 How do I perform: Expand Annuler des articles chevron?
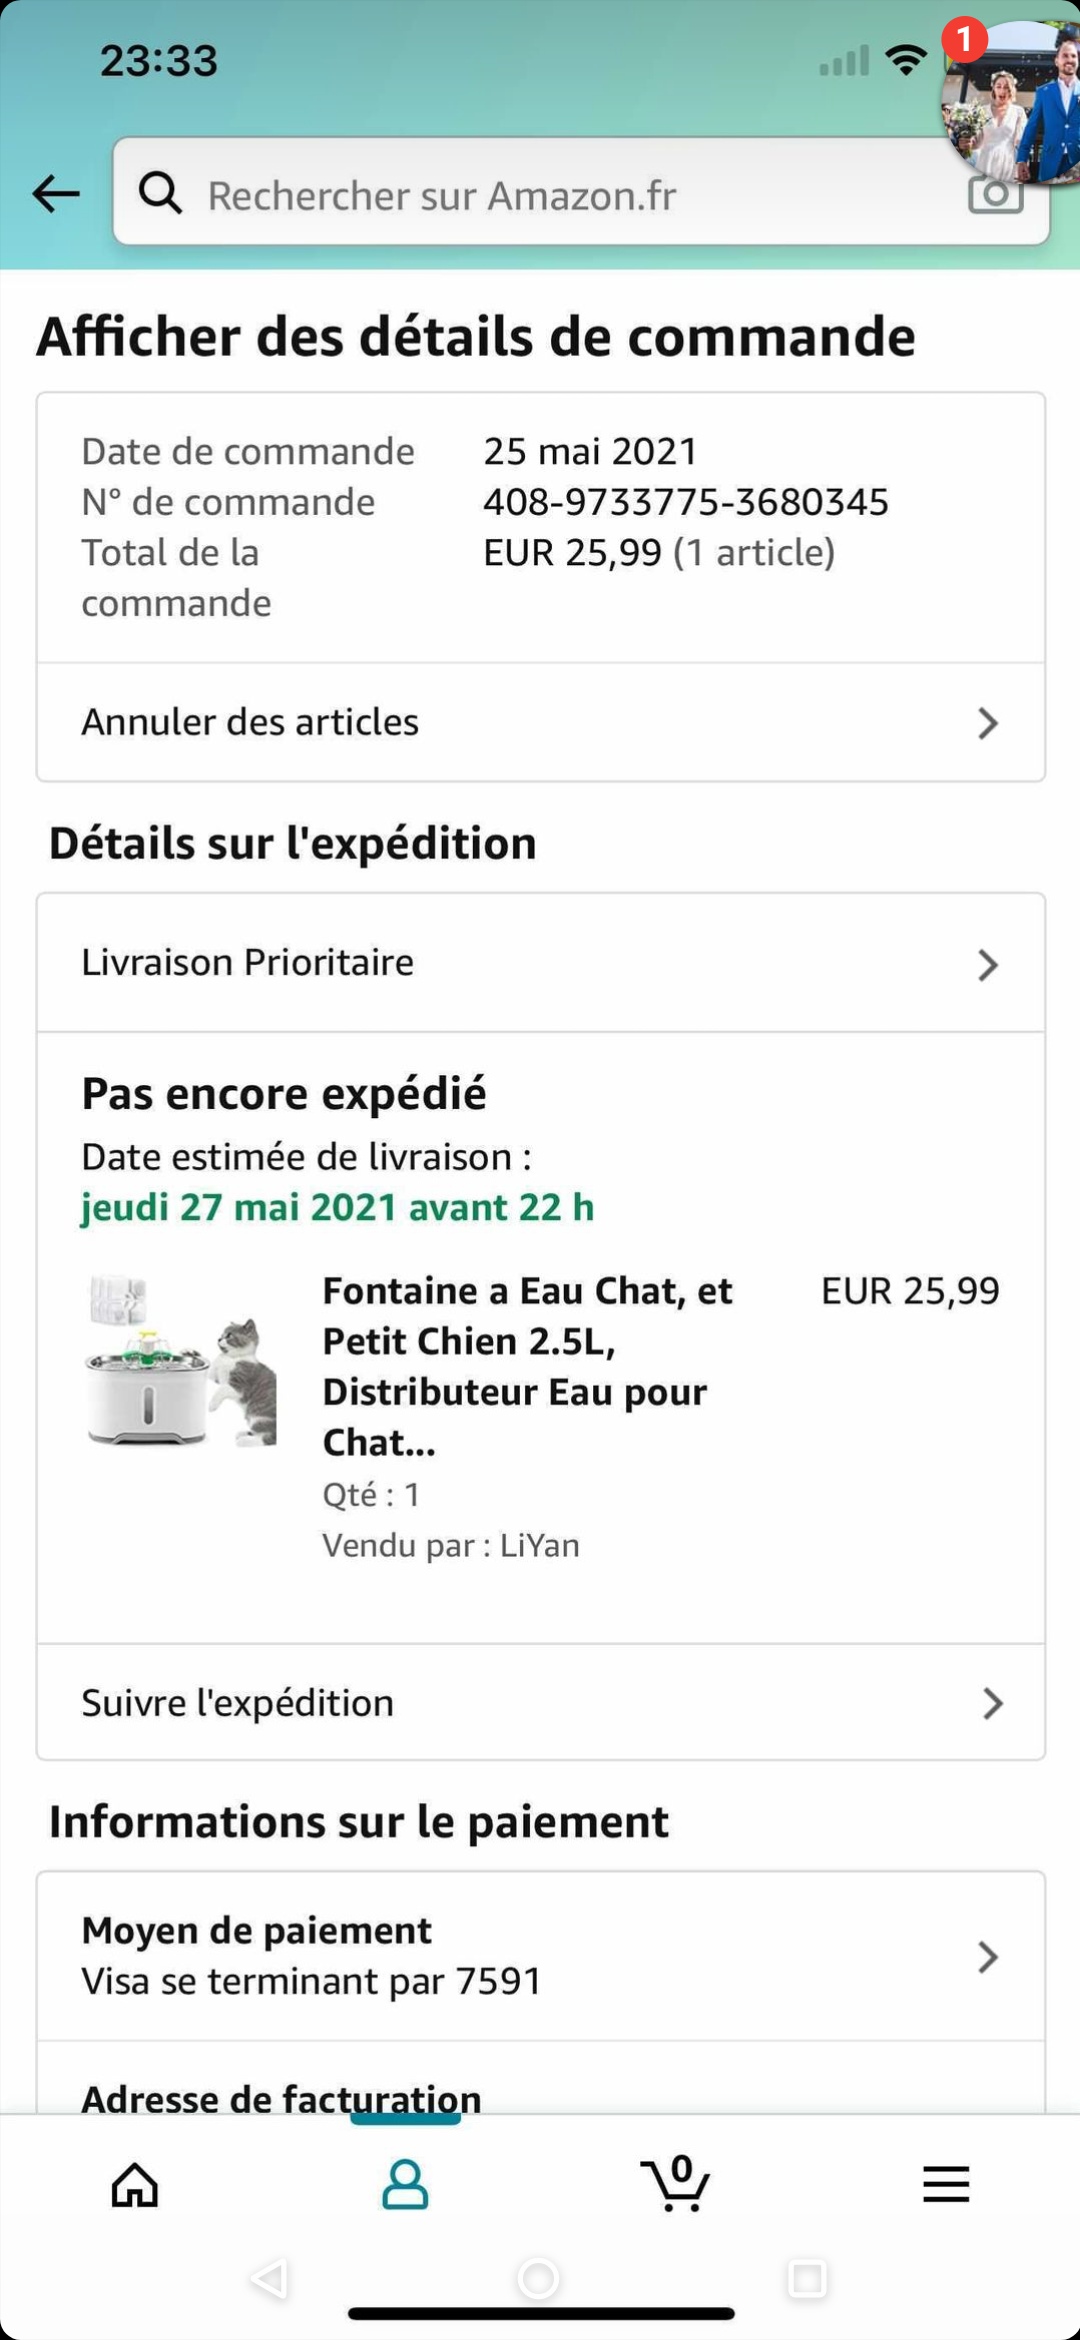tap(988, 723)
